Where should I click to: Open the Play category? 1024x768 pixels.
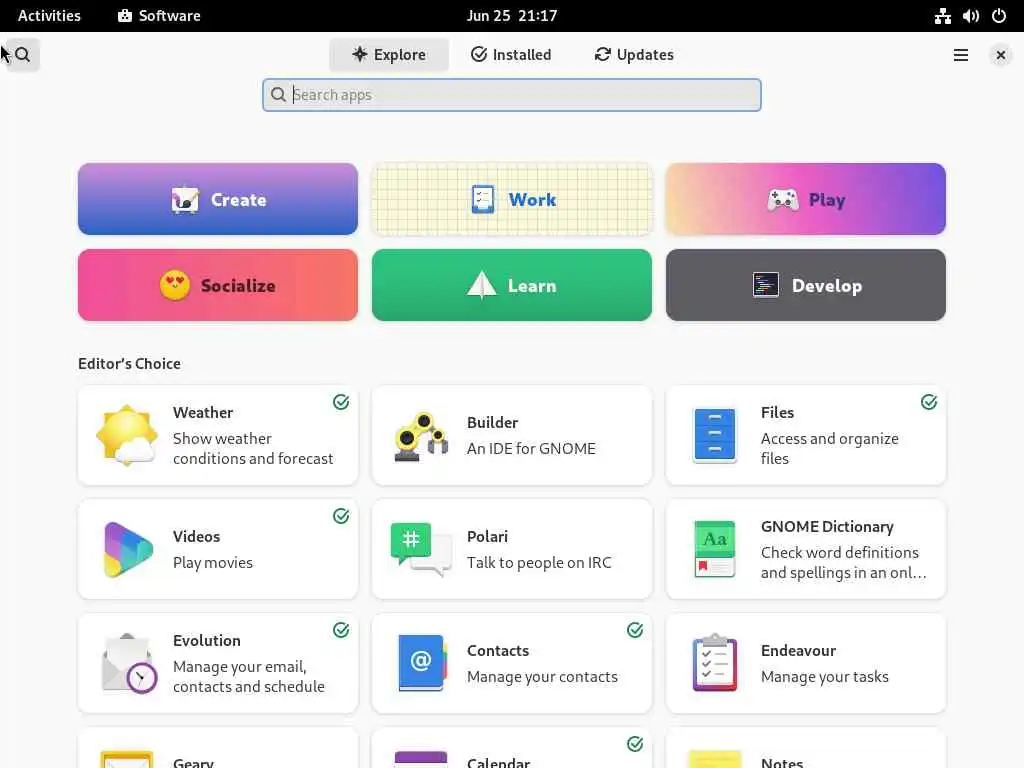(806, 199)
